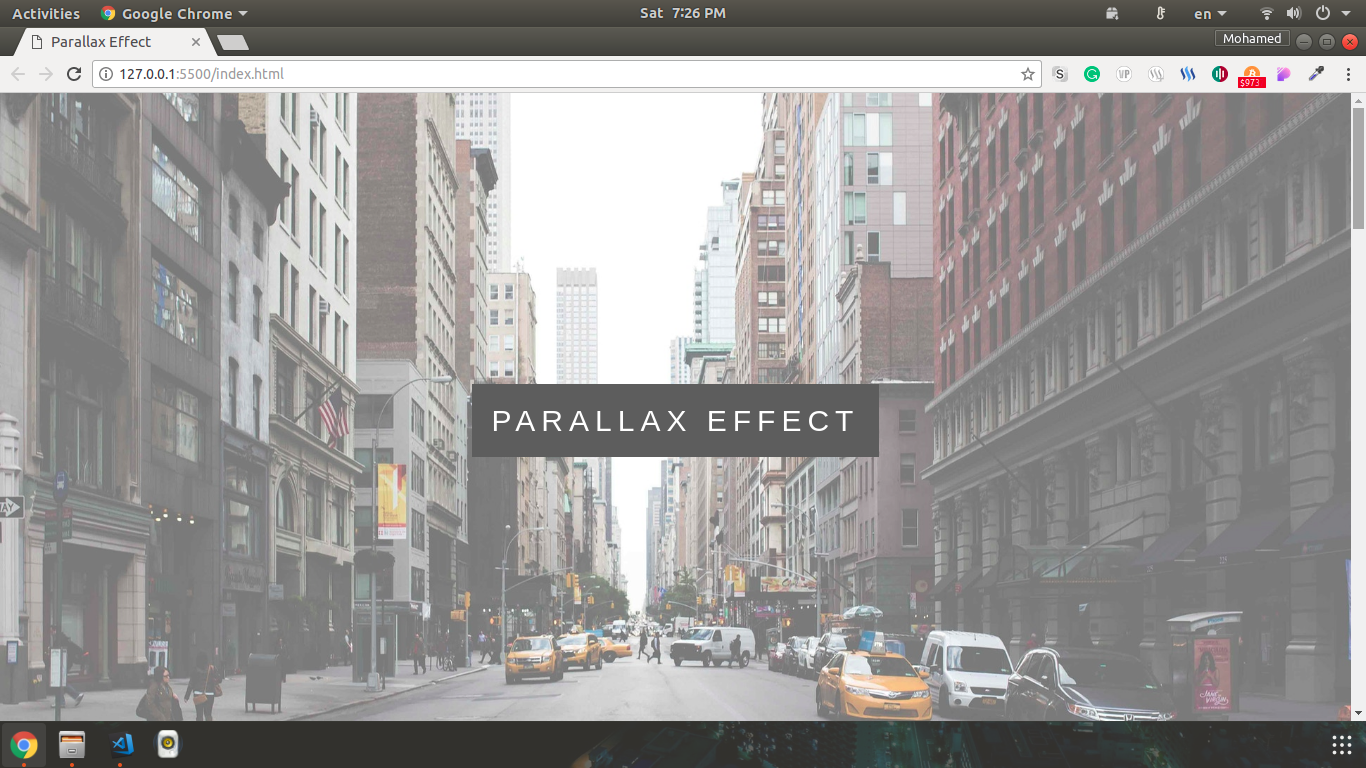1366x768 pixels.
Task: Open the speaker music app in the dock
Action: tap(168, 745)
